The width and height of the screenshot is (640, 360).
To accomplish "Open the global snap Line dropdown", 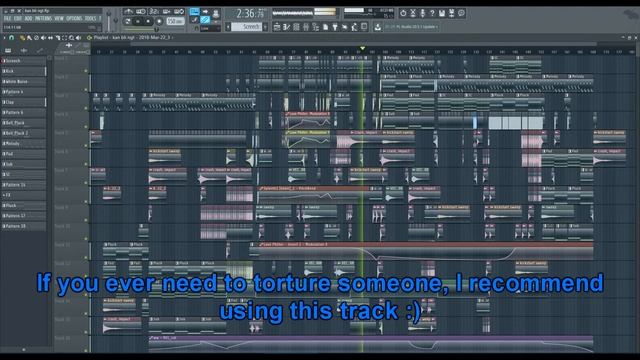I will coord(210,29).
